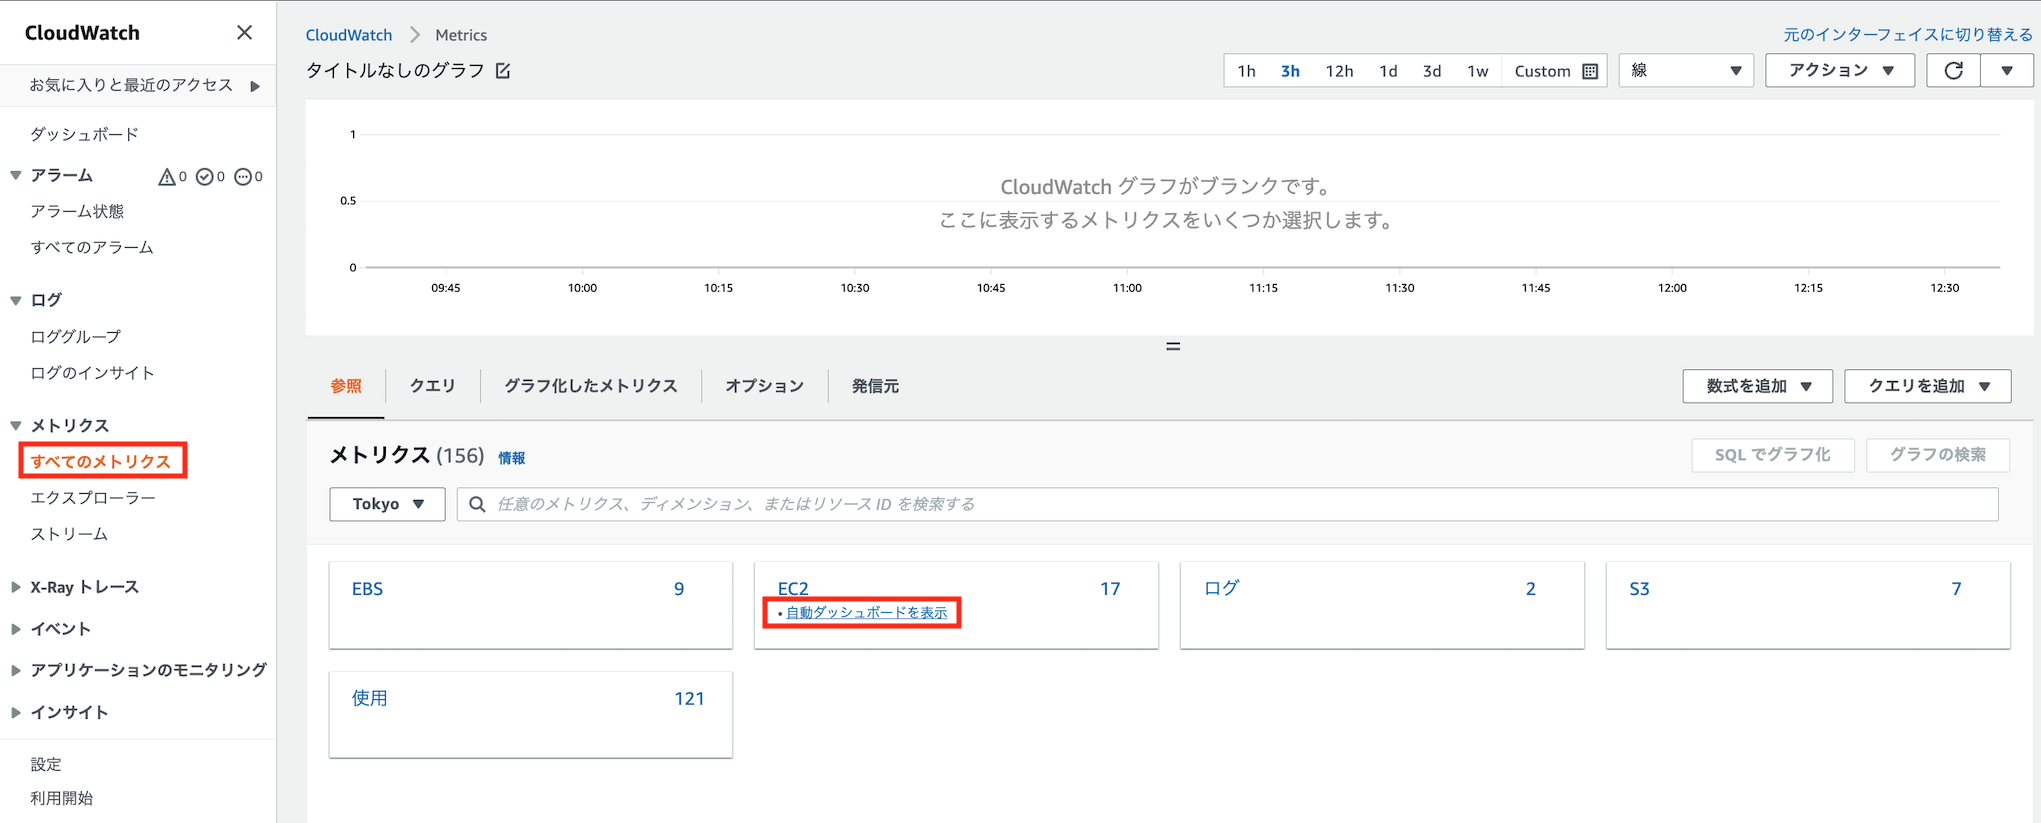
Task: Expand favorites and recent access arrow
Action: pyautogui.click(x=255, y=86)
